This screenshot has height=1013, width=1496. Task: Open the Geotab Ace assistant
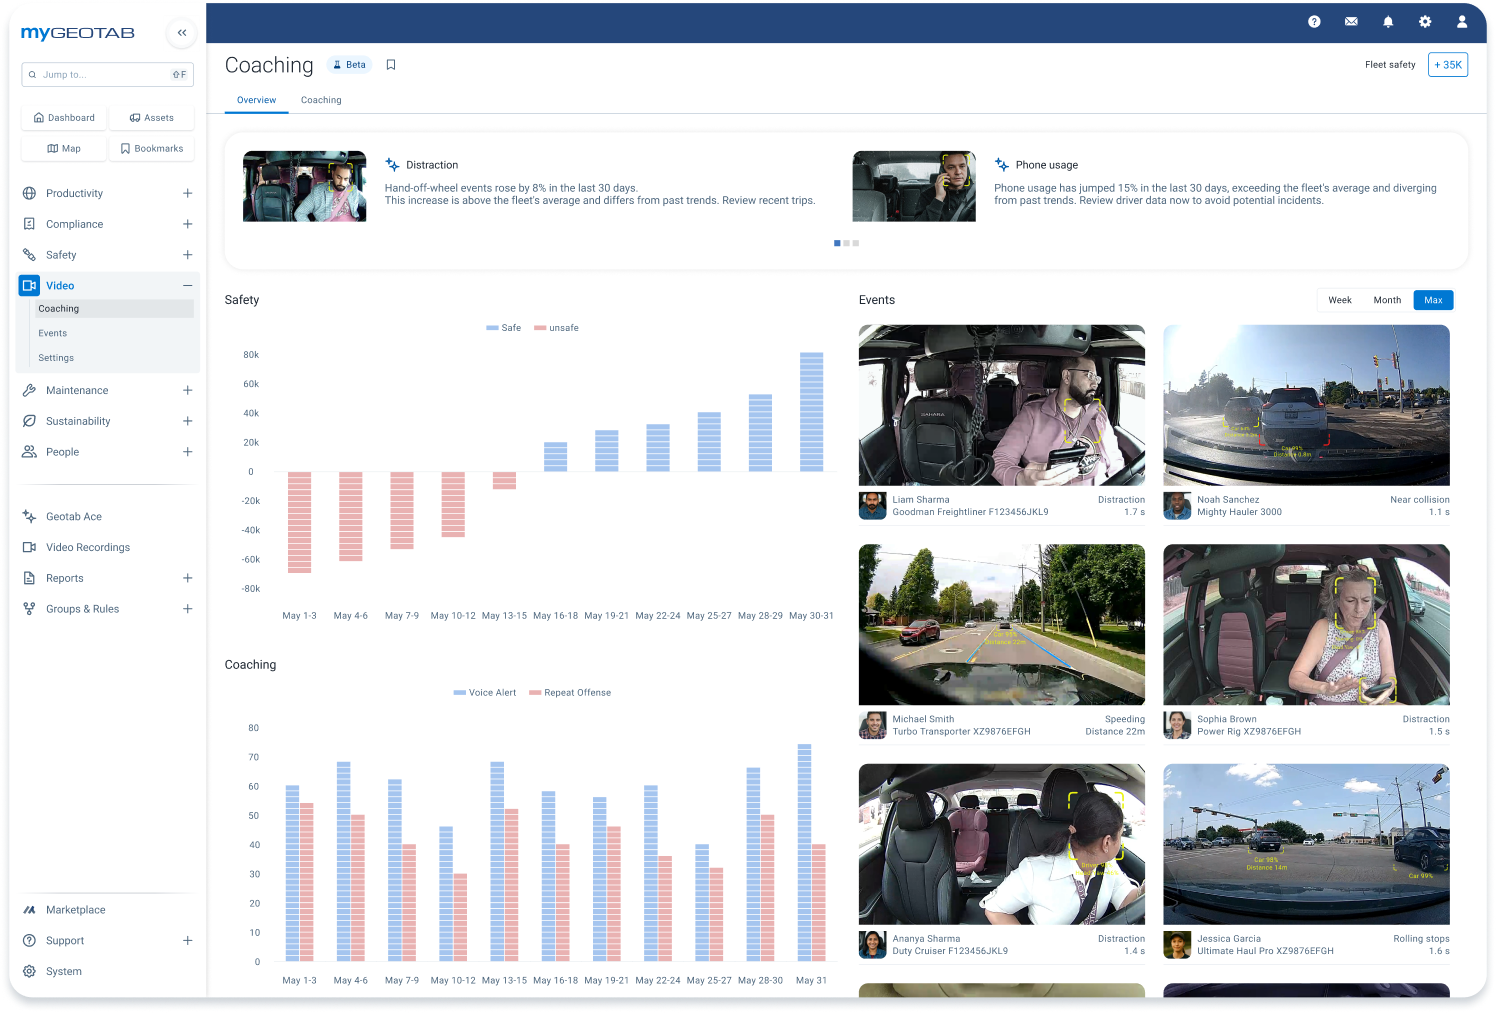[x=74, y=516]
